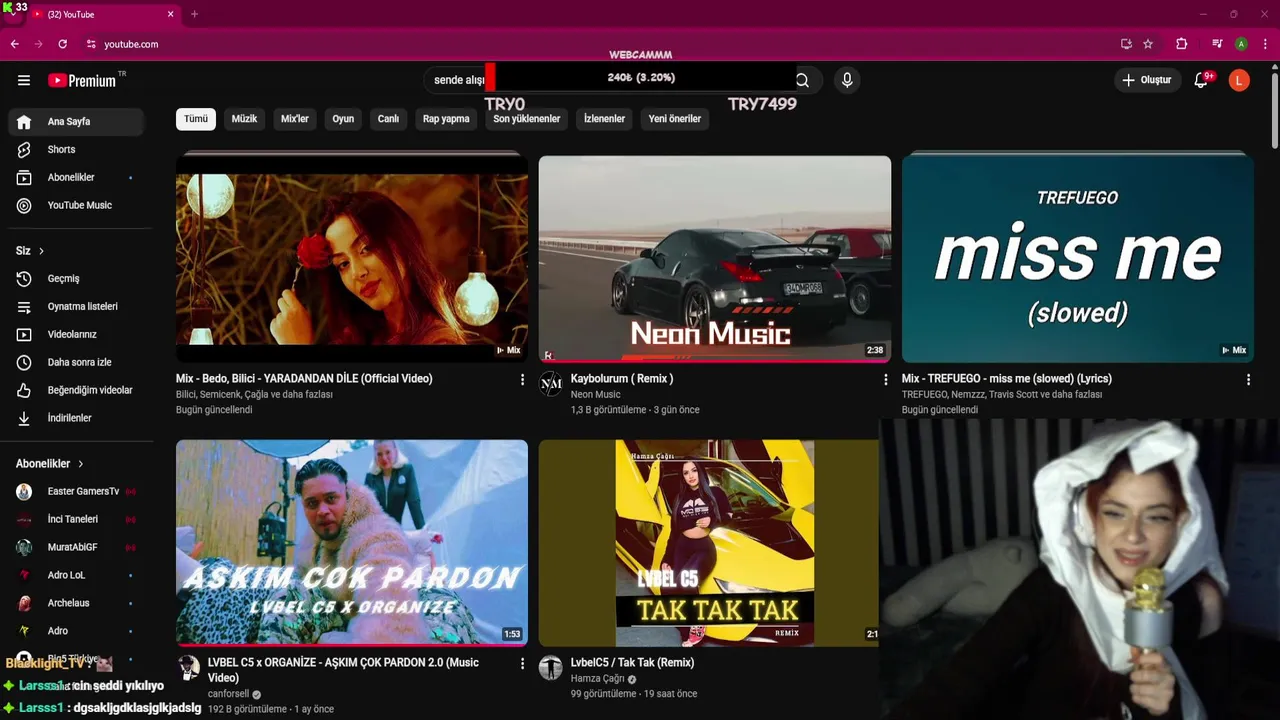Open options menu for Kaybolurum Remix

[x=885, y=380]
